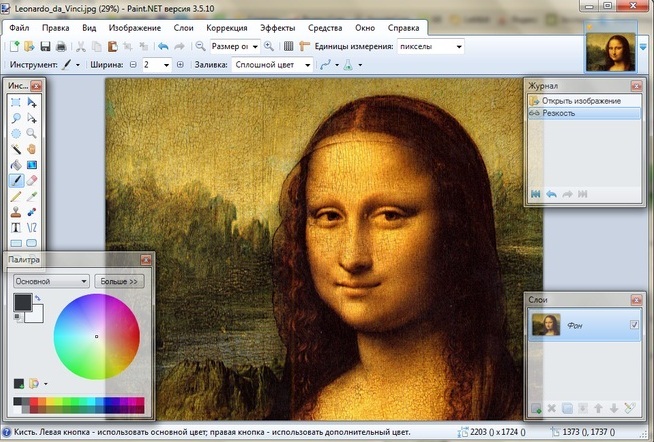Select Открыть изображение history entry
This screenshot has width=654, height=442.
coord(584,101)
